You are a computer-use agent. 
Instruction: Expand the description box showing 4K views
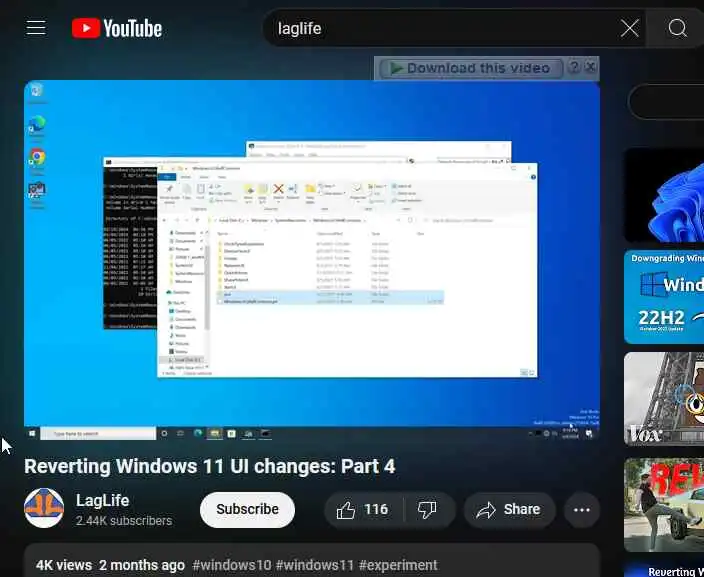(312, 560)
